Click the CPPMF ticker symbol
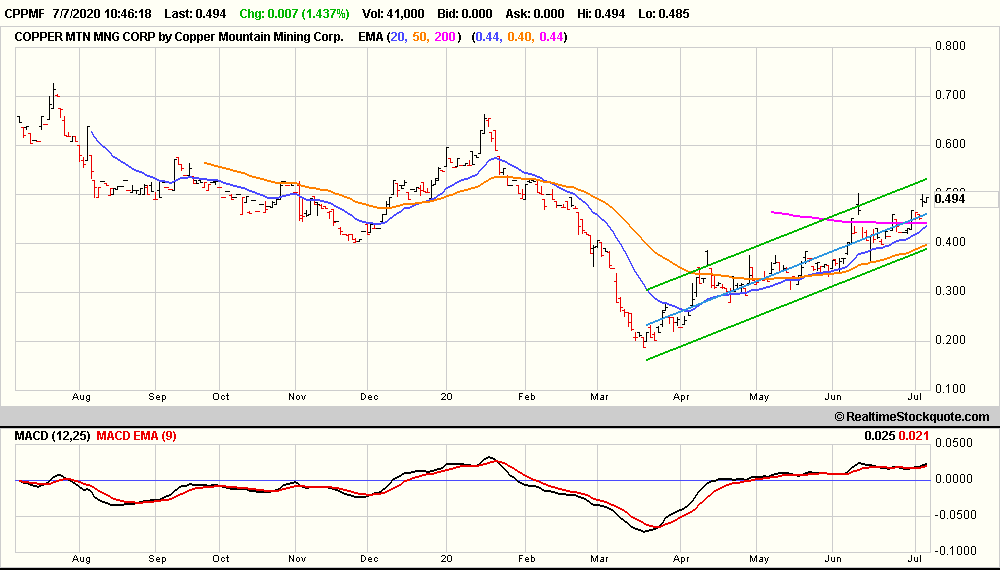1000x570 pixels. pyautogui.click(x=24, y=13)
